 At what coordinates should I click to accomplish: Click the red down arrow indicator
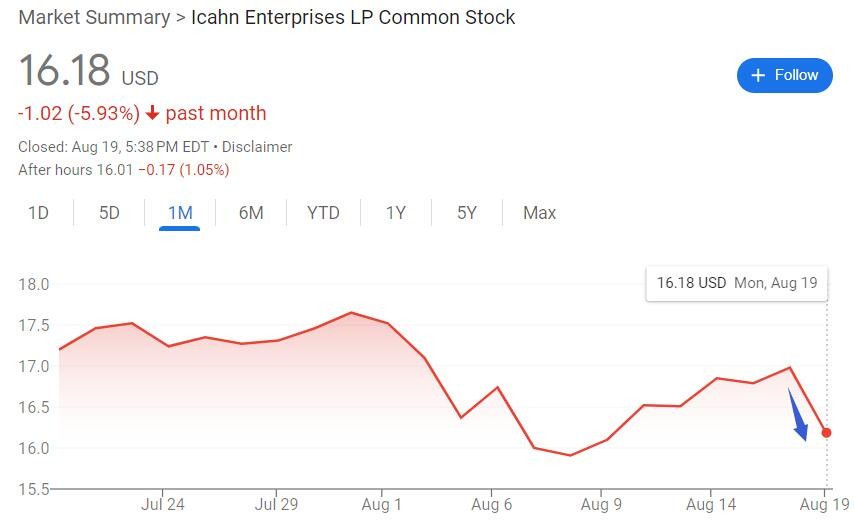152,113
